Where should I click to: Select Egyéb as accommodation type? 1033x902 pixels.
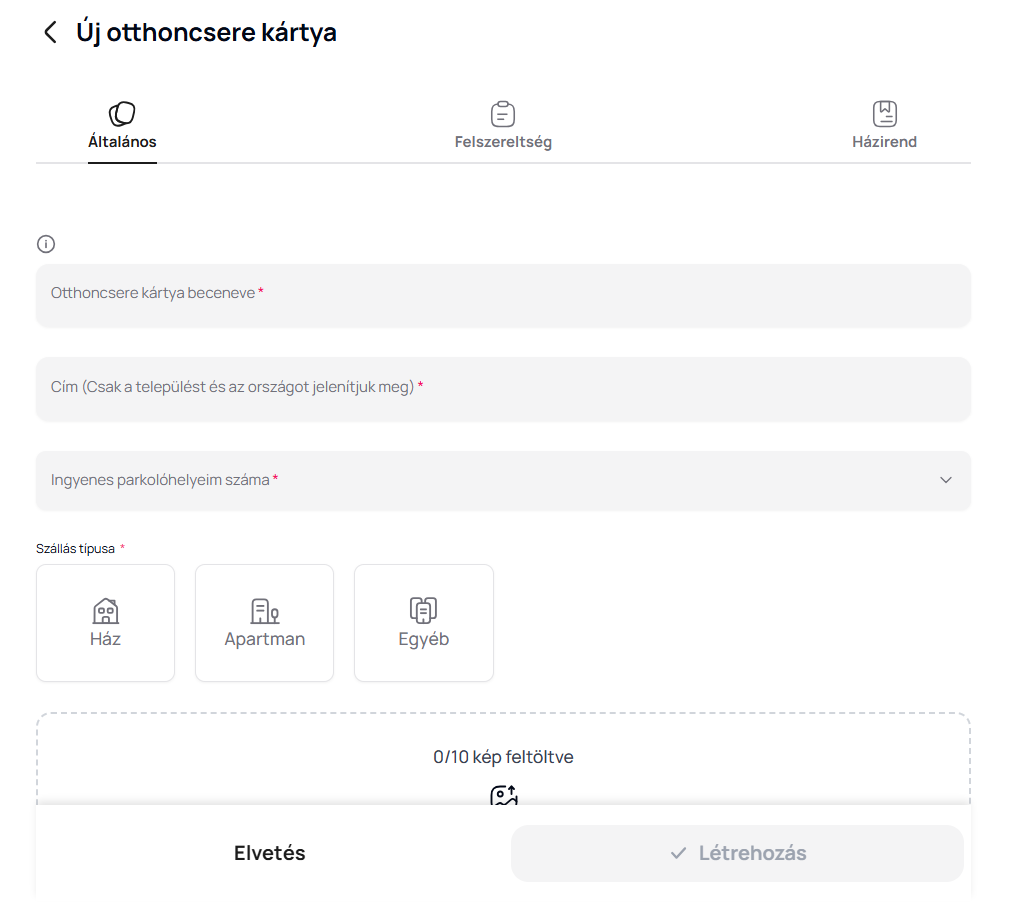coord(423,623)
